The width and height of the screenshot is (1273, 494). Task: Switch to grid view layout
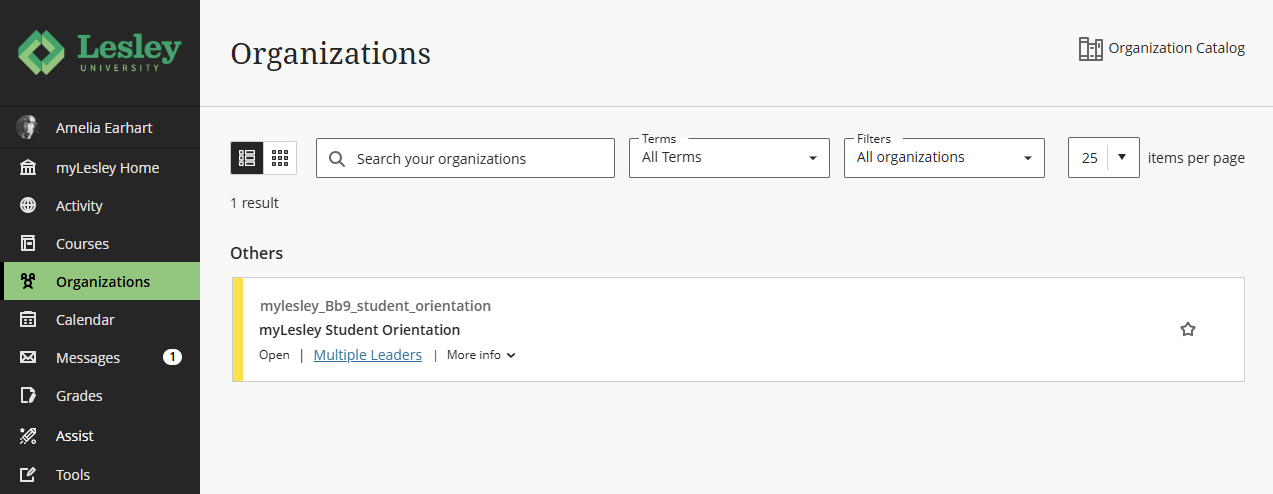(x=280, y=158)
